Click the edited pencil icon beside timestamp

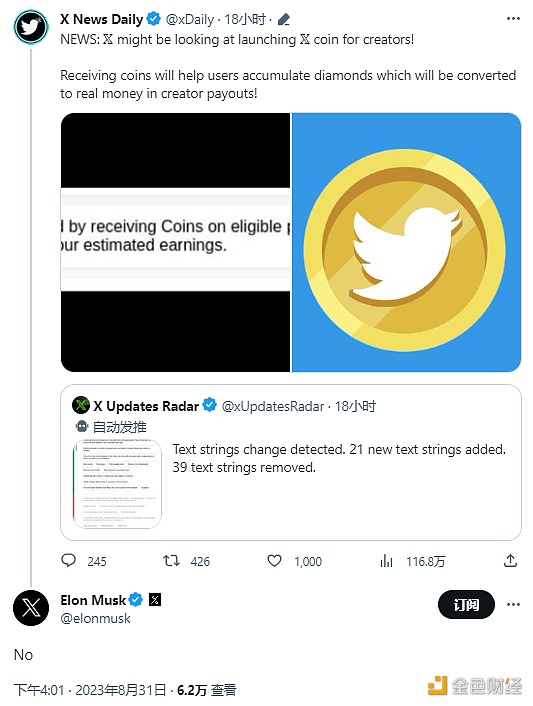pos(284,19)
